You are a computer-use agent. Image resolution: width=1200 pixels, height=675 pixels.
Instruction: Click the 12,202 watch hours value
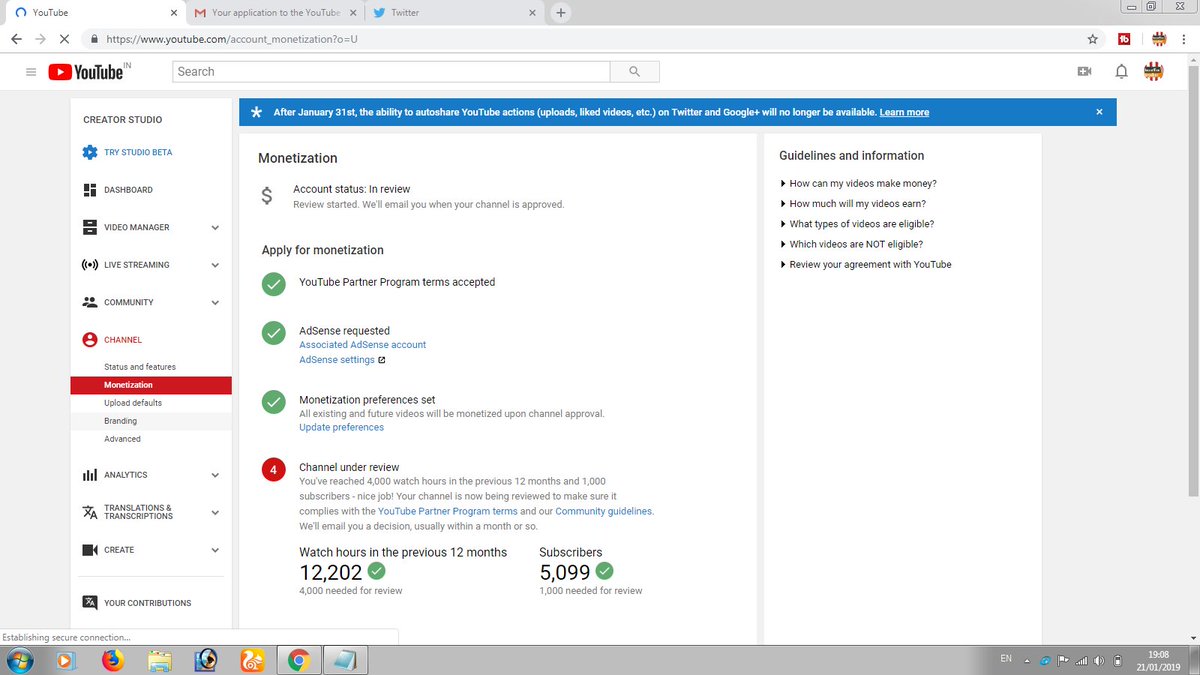tap(331, 572)
